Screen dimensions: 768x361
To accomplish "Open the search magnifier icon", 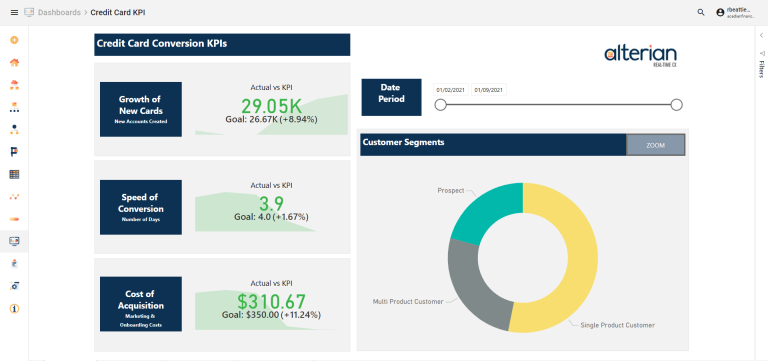I will tap(701, 13).
